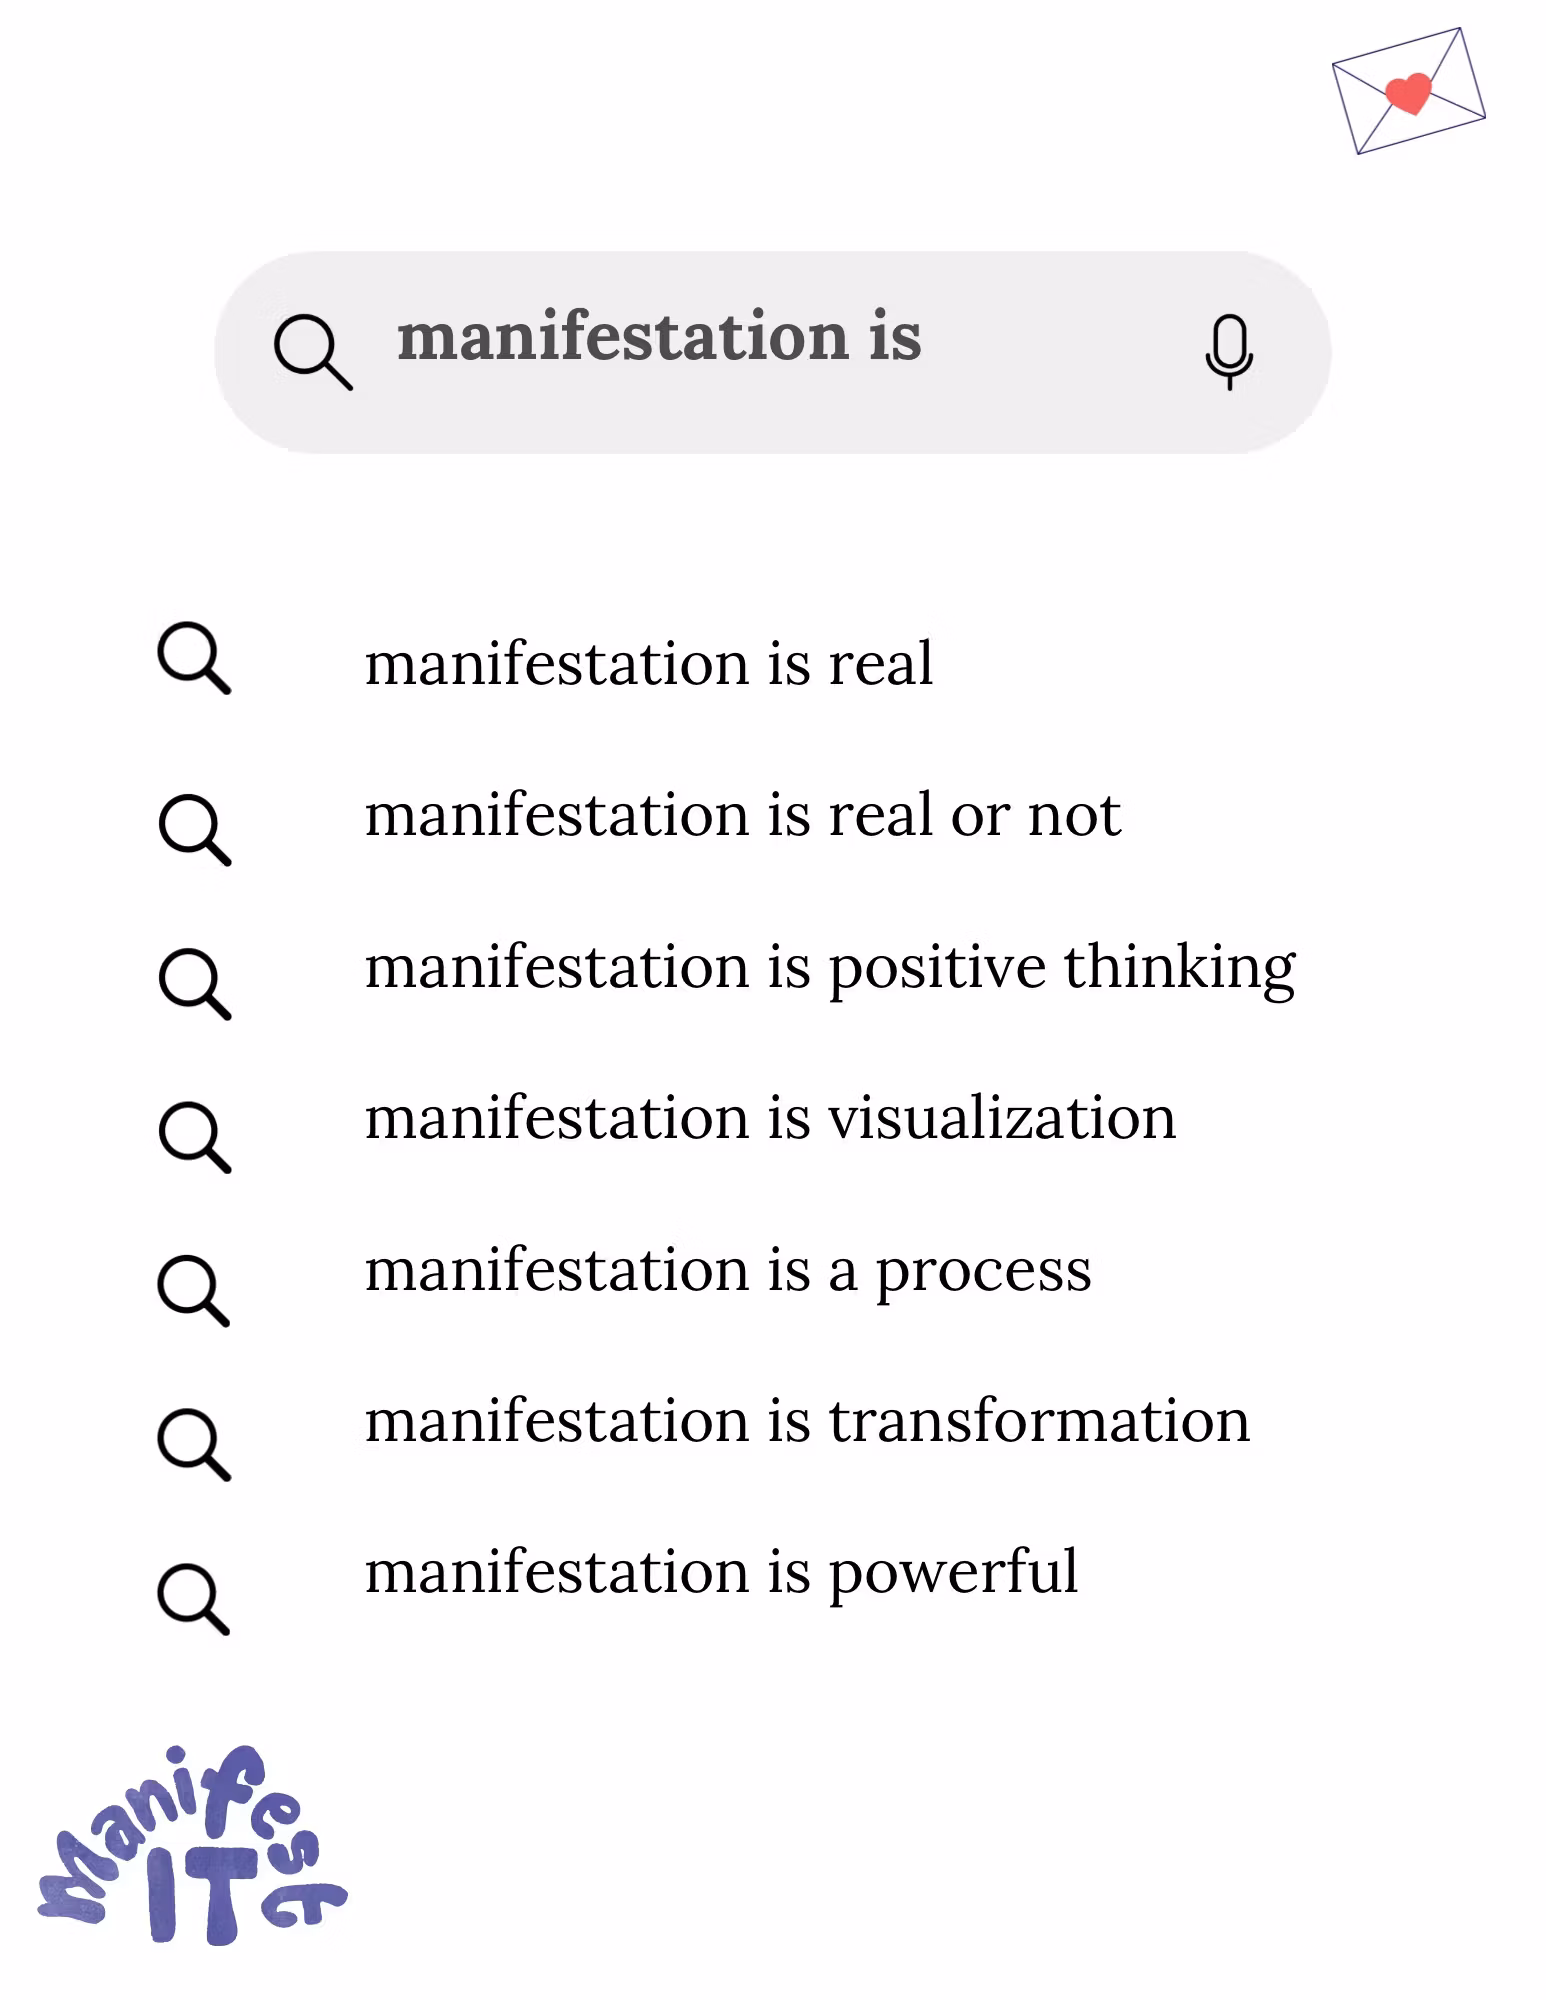Click magnifier next to 'manifestation is transformation'
This screenshot has width=1546, height=2000.
[x=194, y=1444]
